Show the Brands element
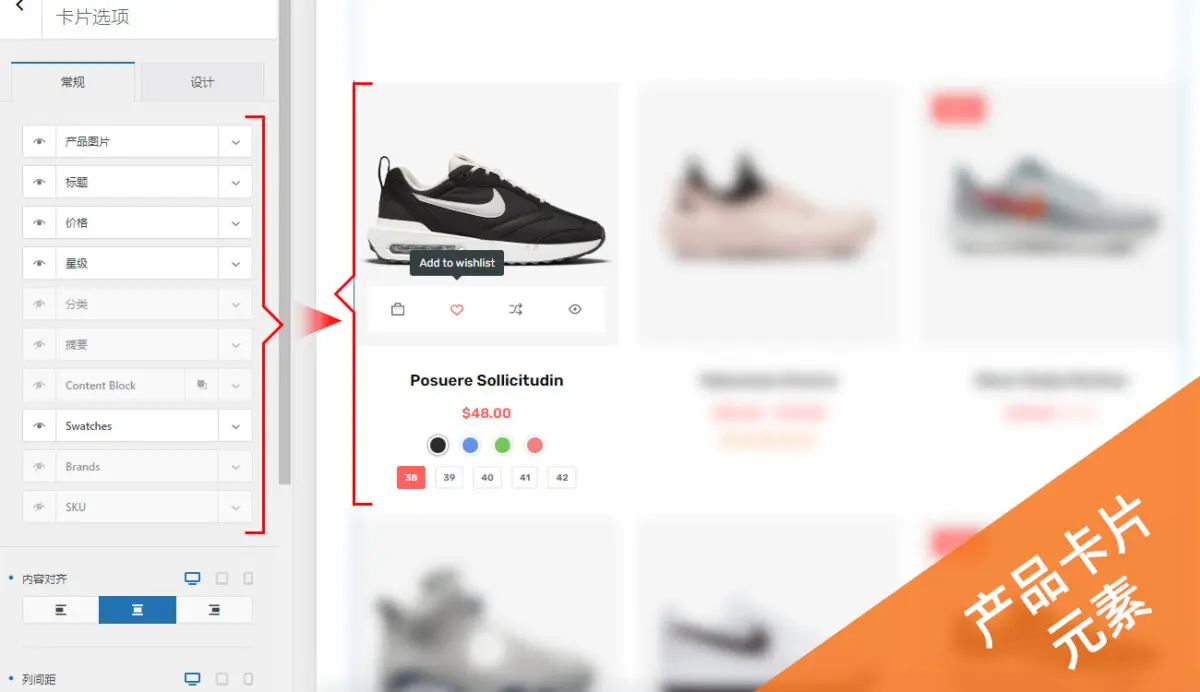The height and width of the screenshot is (692, 1200). pyautogui.click(x=40, y=467)
